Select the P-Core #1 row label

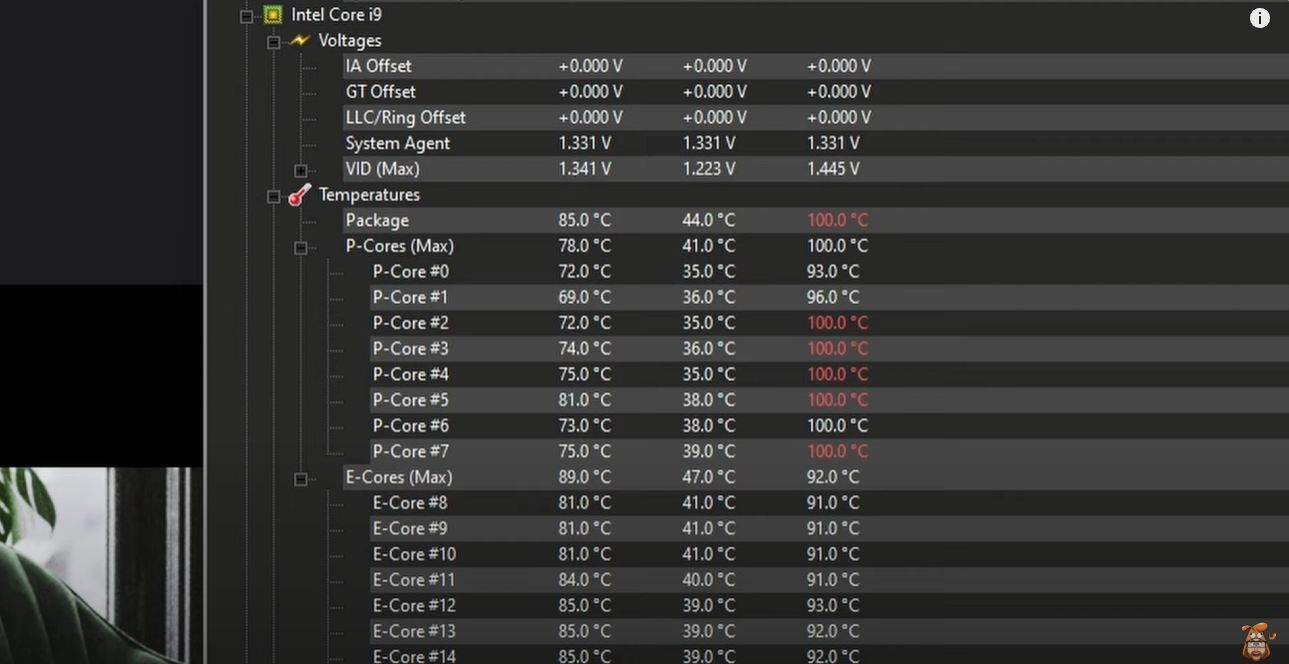pos(410,297)
